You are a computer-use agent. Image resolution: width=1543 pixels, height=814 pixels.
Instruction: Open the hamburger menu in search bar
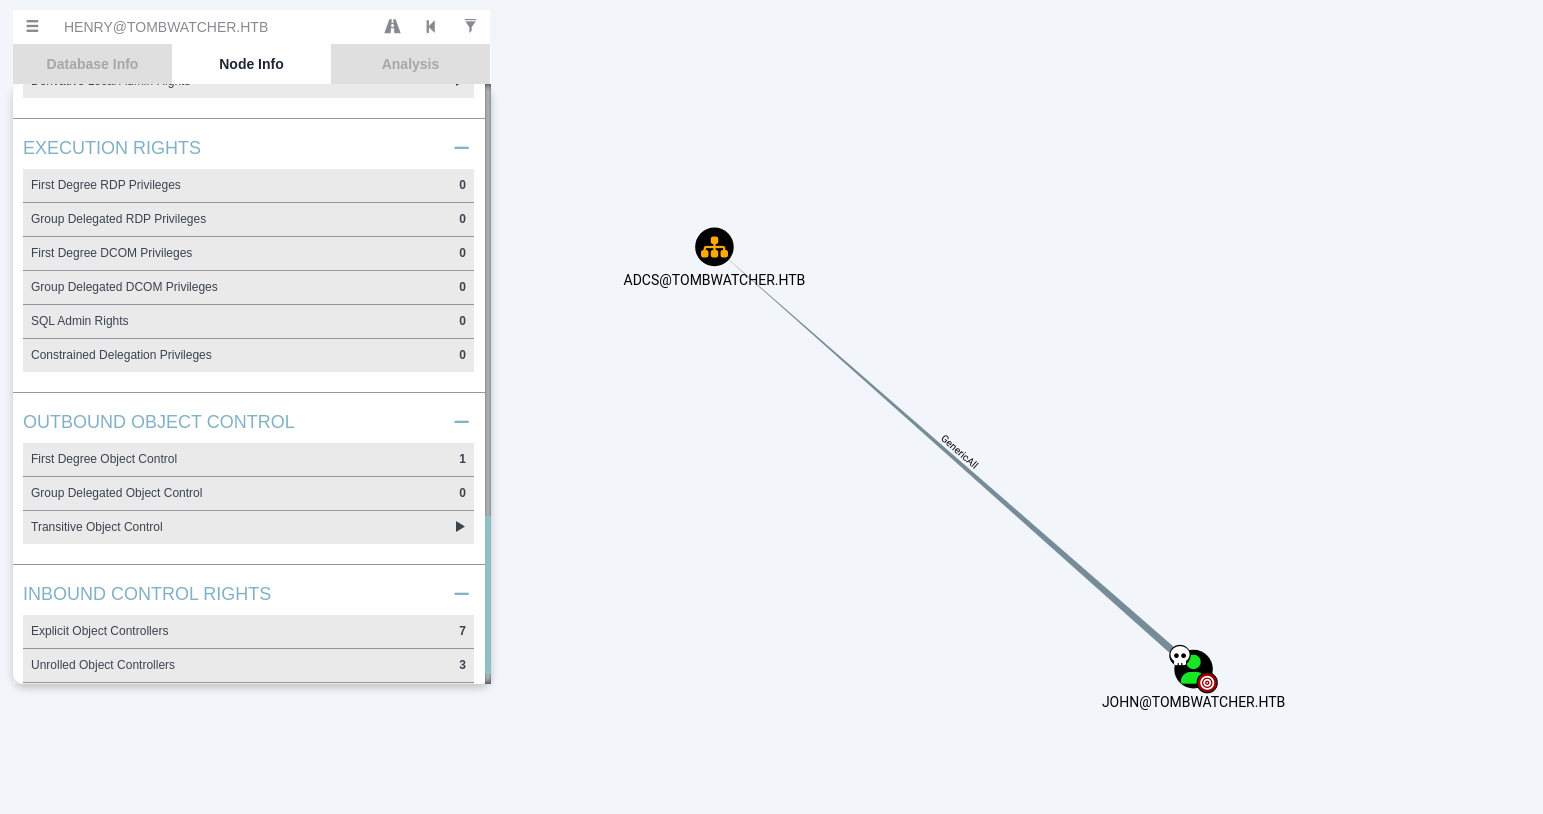(x=32, y=27)
